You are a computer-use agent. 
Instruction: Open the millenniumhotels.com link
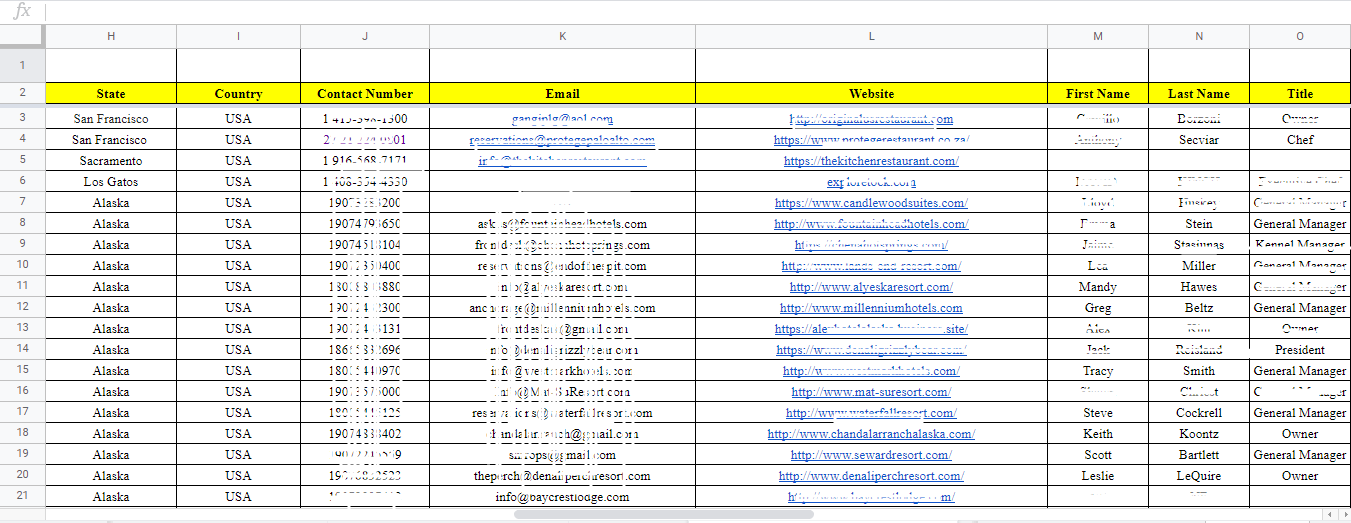click(x=871, y=308)
